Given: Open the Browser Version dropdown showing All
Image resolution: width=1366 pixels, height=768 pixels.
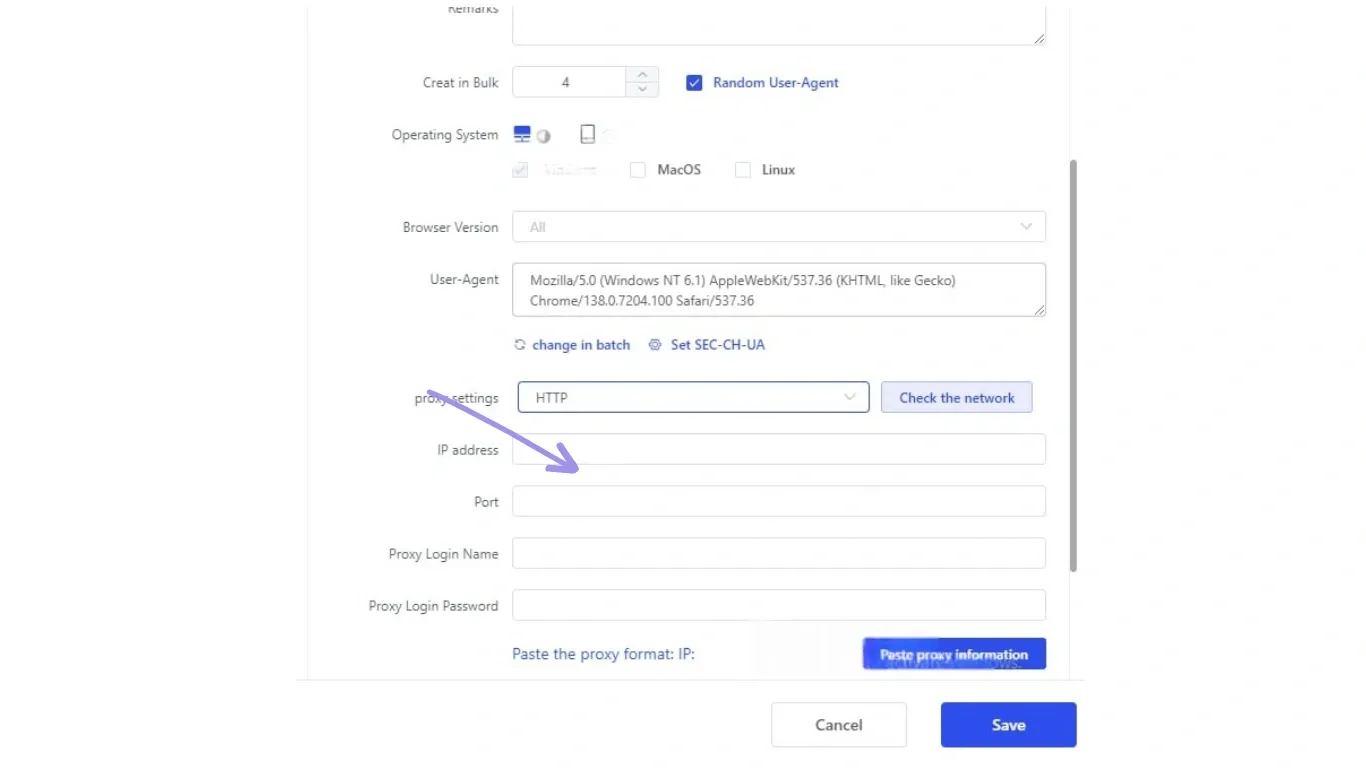Looking at the screenshot, I should pos(779,226).
